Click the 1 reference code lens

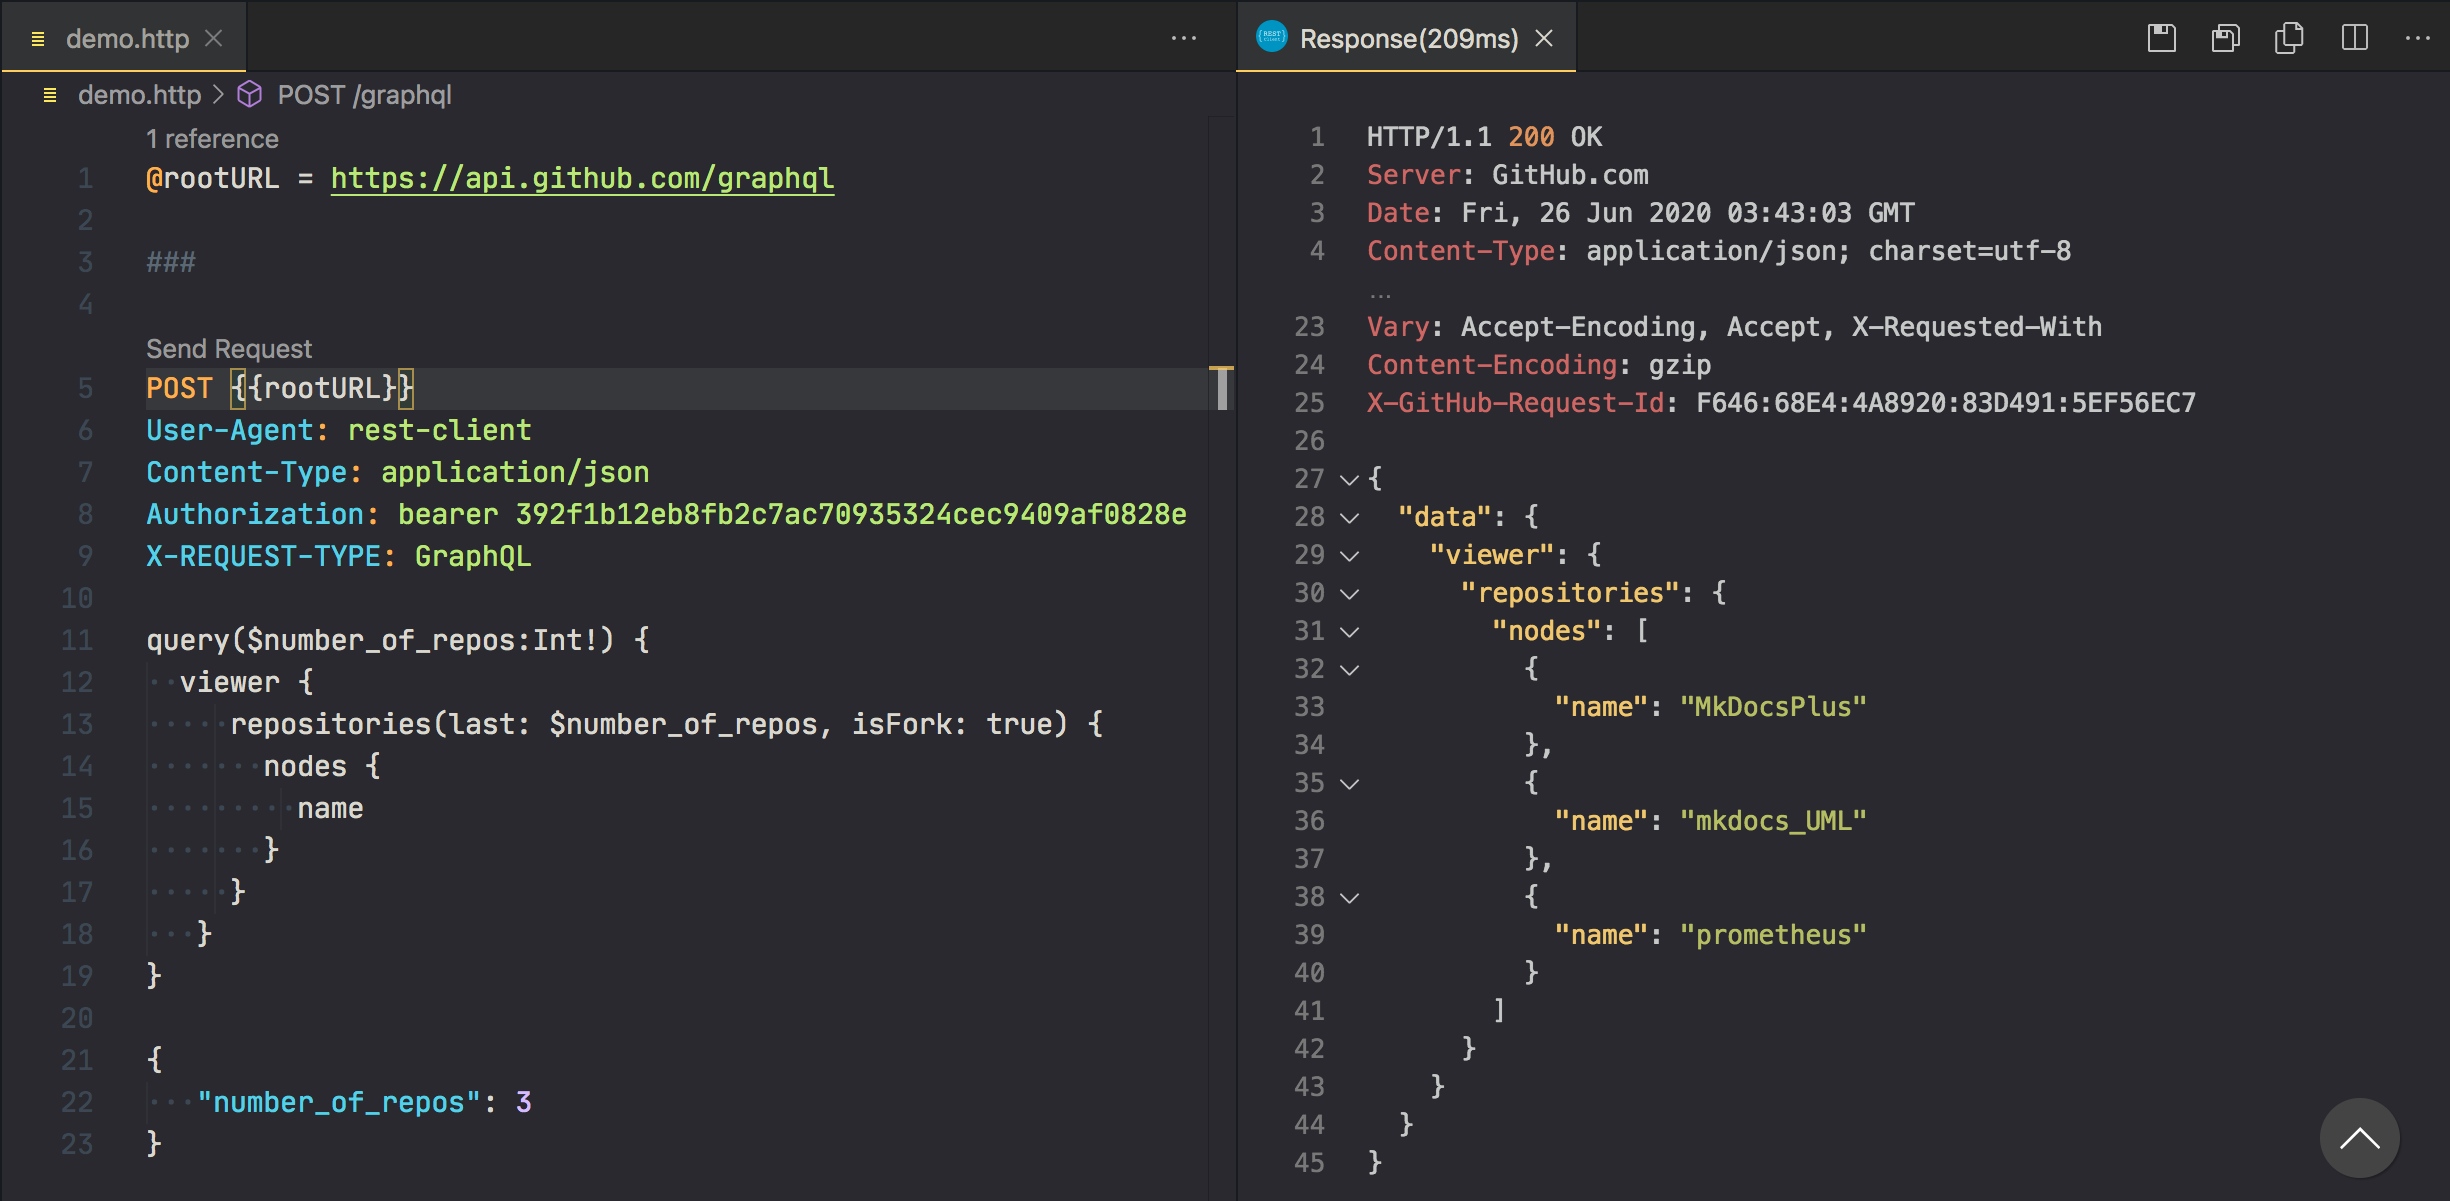point(212,138)
